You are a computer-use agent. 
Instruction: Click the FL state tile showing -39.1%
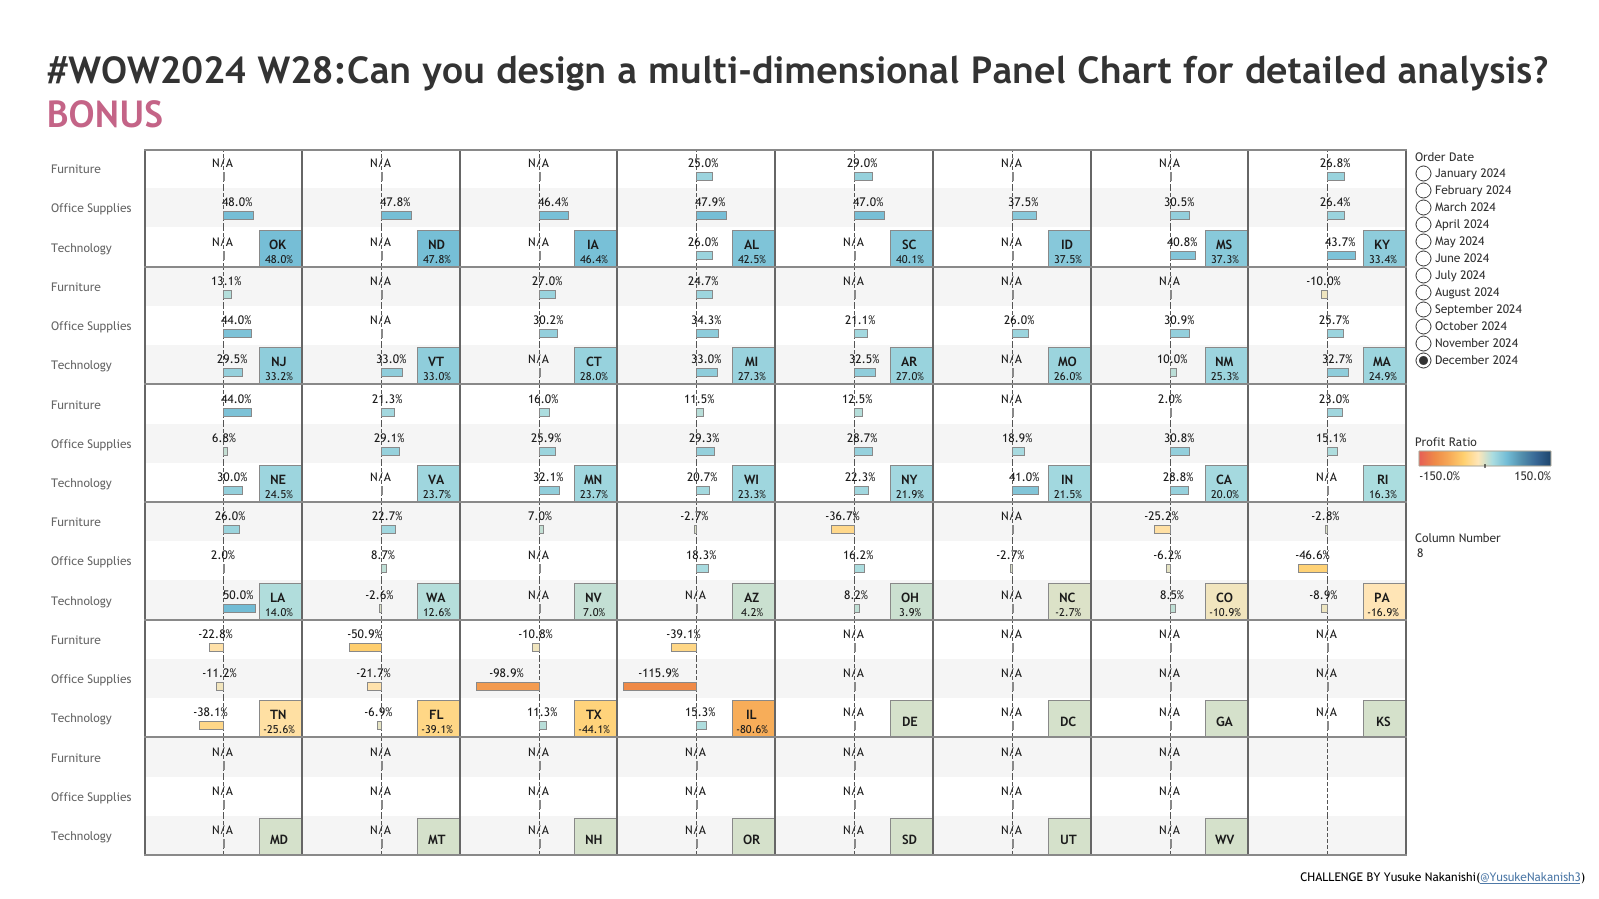pyautogui.click(x=437, y=719)
